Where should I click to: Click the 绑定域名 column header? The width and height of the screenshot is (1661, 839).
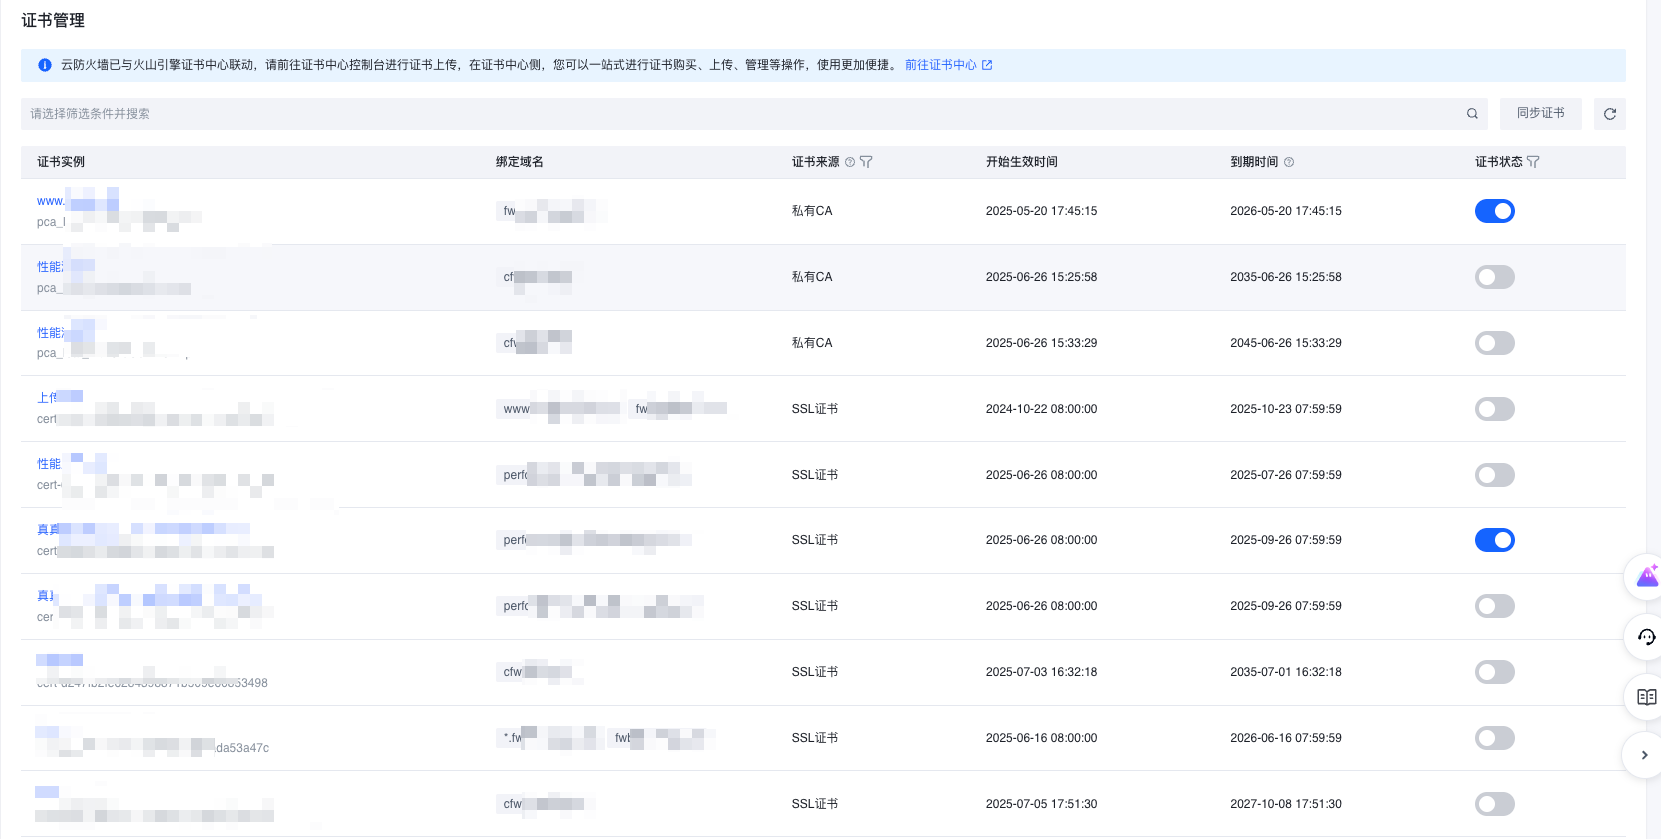pos(520,162)
